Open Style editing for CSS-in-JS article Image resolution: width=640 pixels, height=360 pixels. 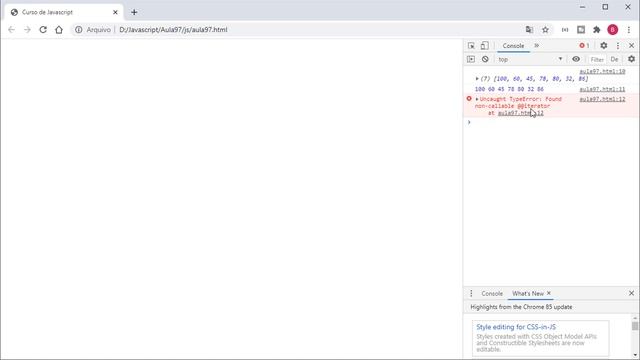tap(516, 327)
